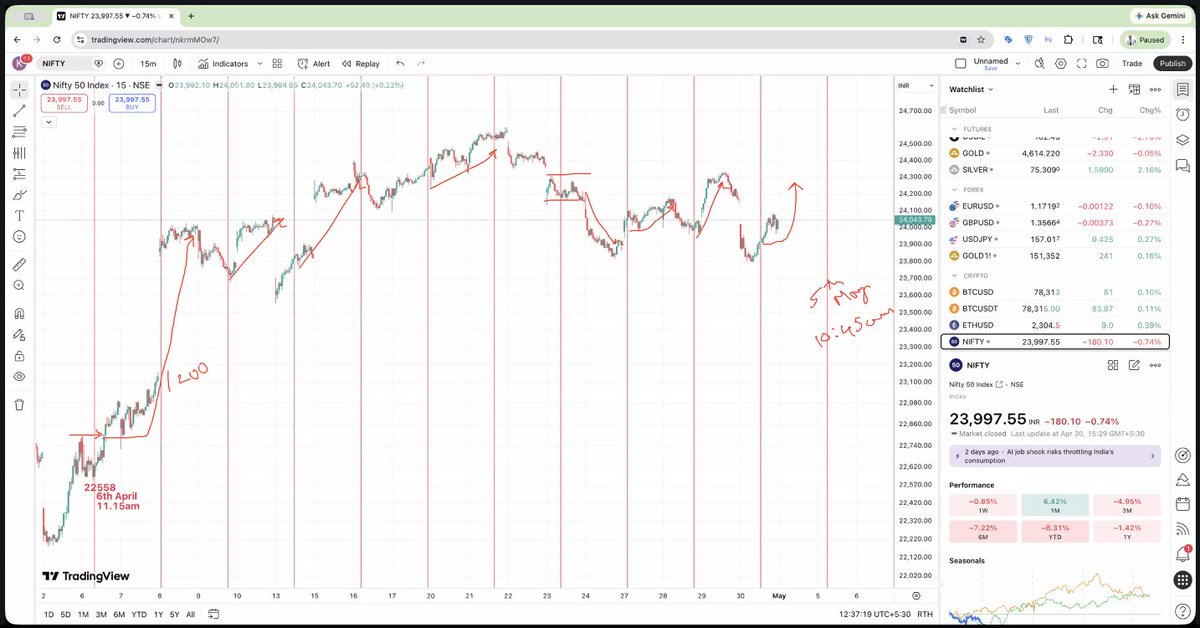1200x628 pixels.
Task: Select BTCUSD in the watchlist
Action: (1055, 293)
